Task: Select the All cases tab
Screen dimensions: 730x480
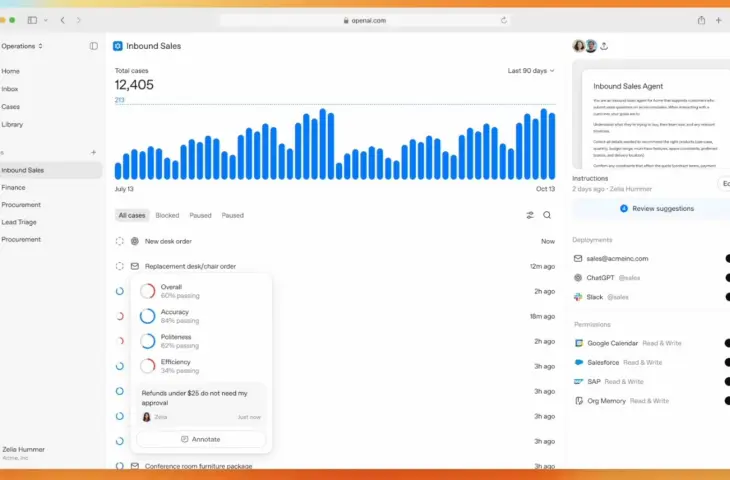Action: point(131,215)
